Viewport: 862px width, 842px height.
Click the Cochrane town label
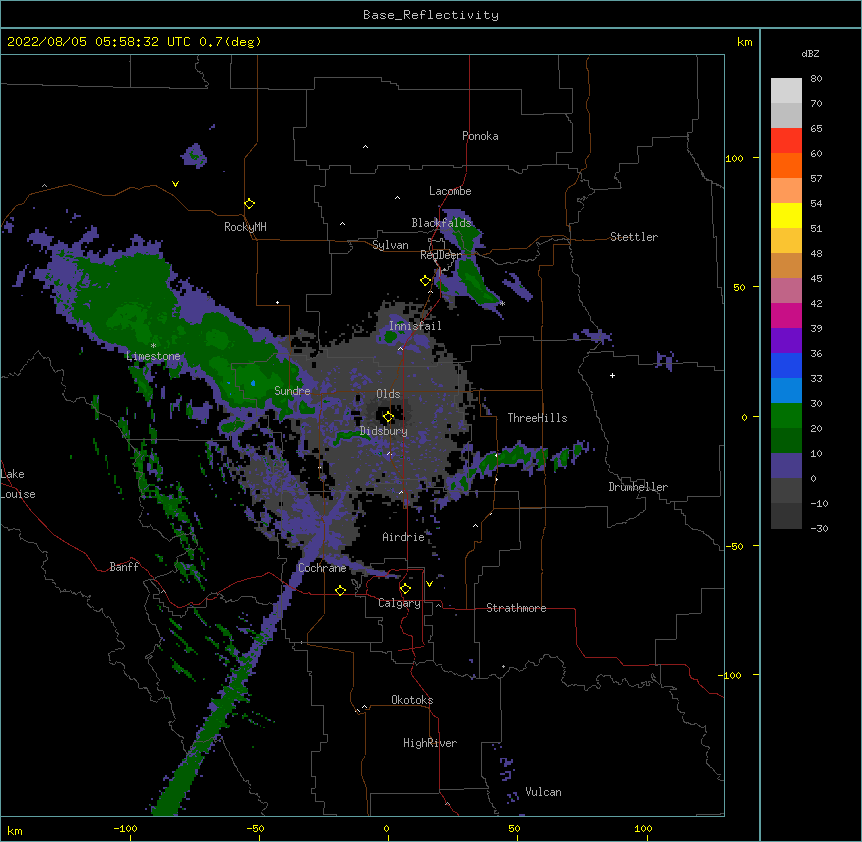[x=322, y=568]
